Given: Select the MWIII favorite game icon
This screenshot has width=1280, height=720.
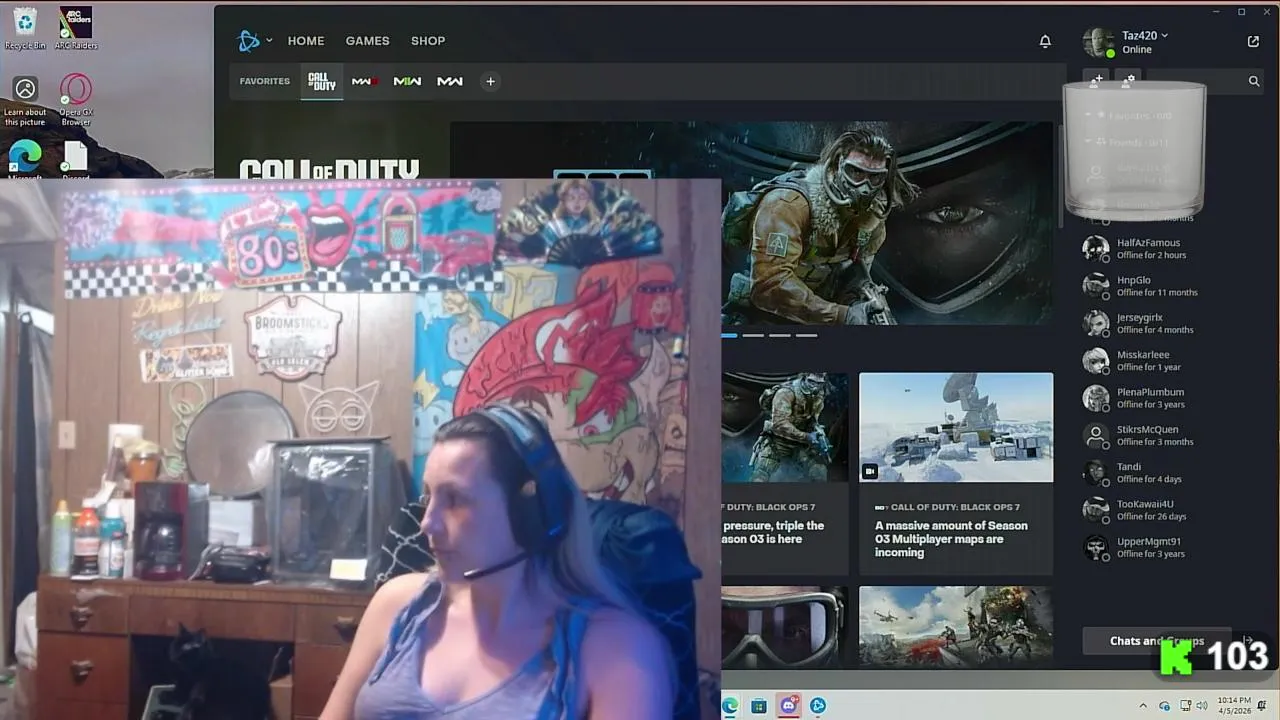Looking at the screenshot, I should (364, 81).
